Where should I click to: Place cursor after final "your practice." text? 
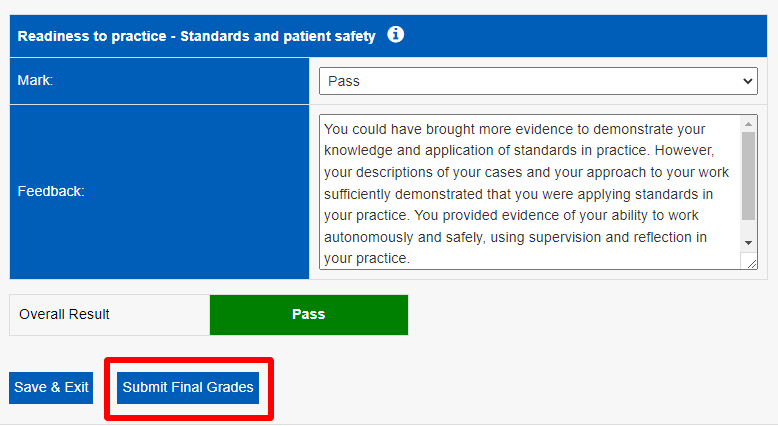411,258
